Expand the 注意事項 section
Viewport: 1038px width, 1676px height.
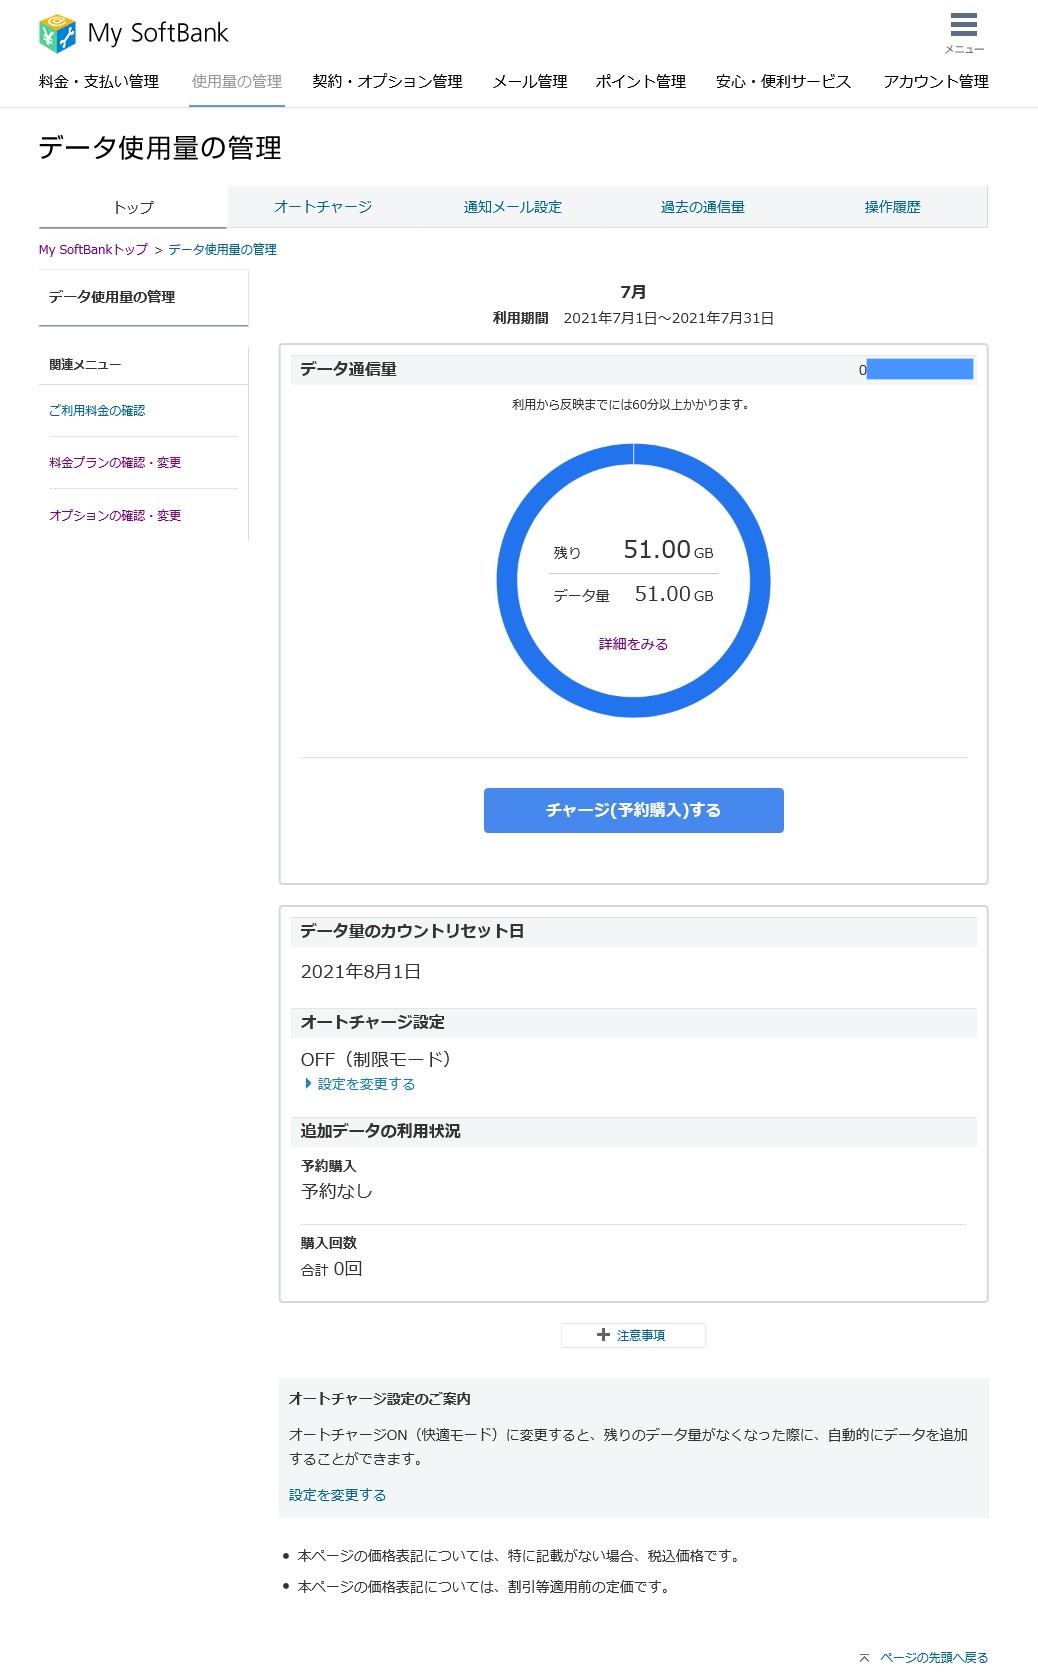pos(634,1335)
